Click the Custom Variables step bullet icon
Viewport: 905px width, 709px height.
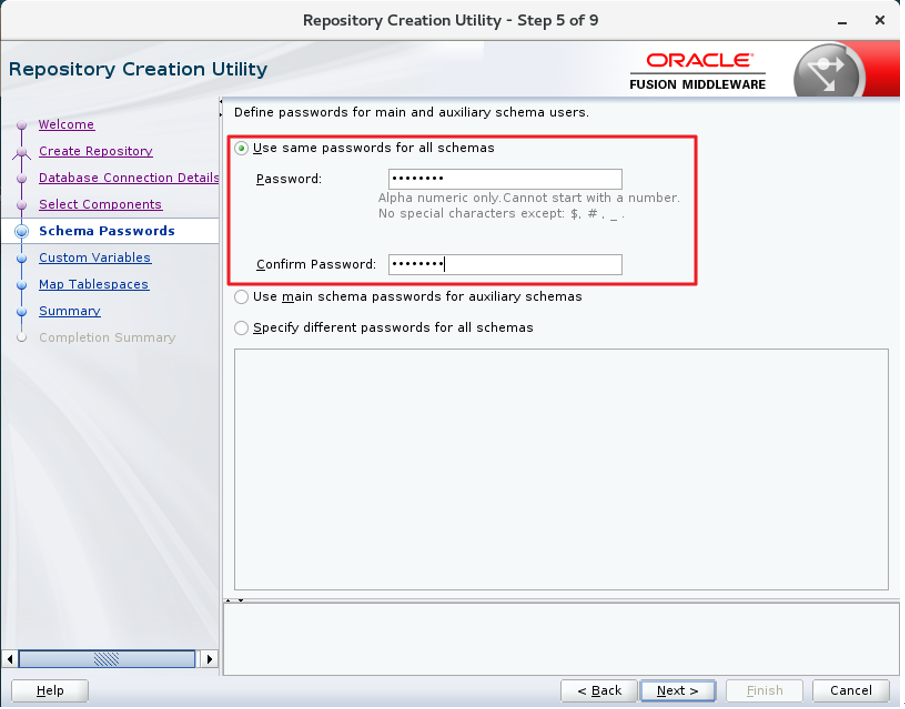click(22, 259)
